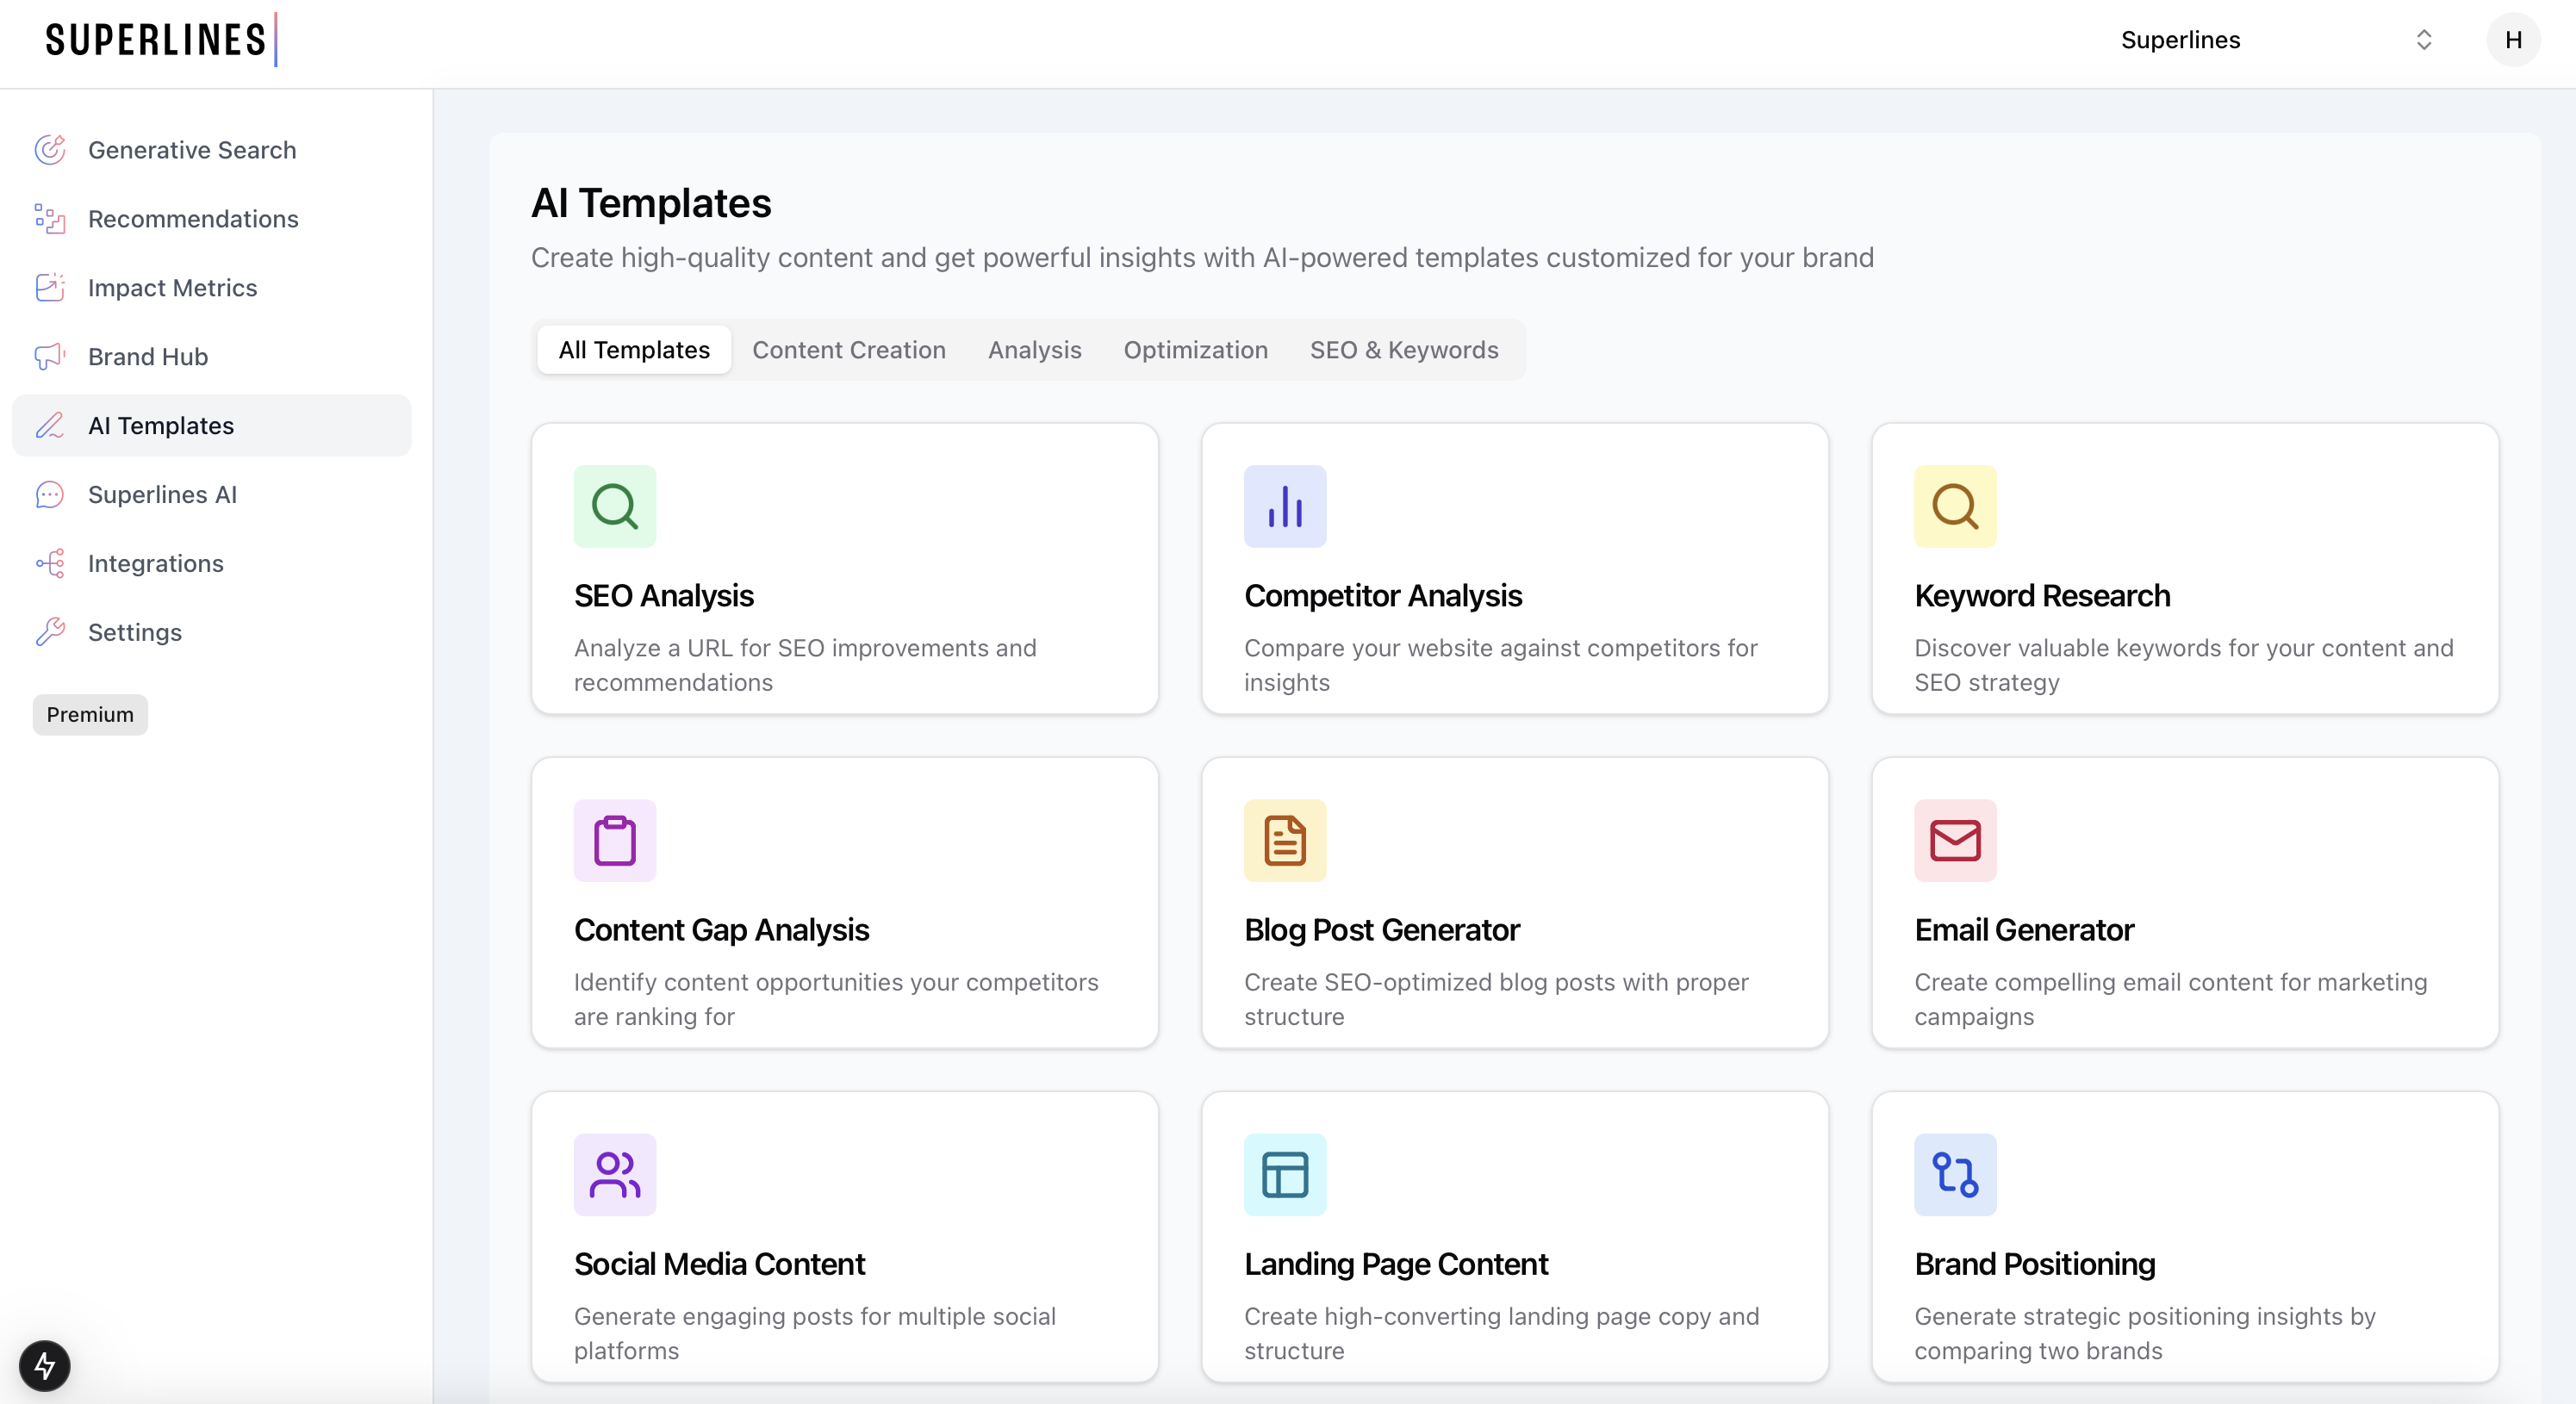Screen dimensions: 2576x1404
Task: Click the Brand Hub megaphone icon
Action: (50, 357)
